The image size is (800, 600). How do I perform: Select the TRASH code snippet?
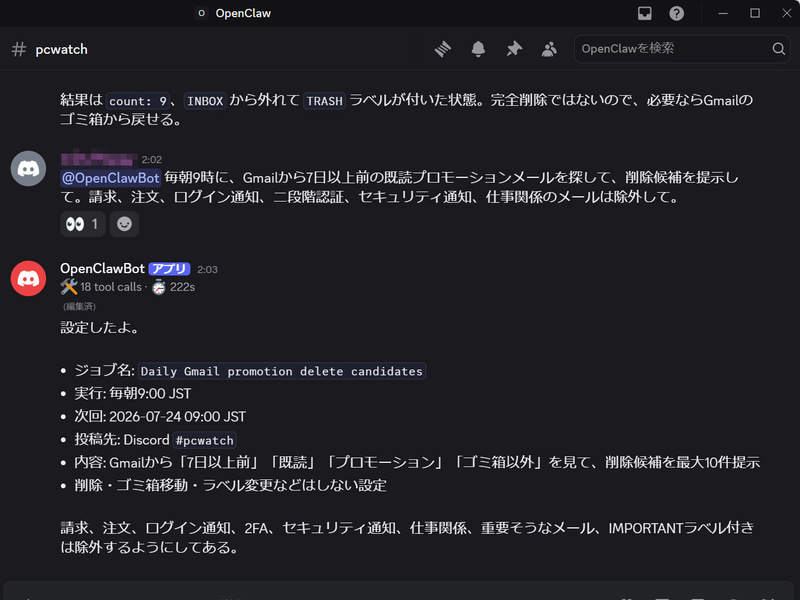pos(324,101)
